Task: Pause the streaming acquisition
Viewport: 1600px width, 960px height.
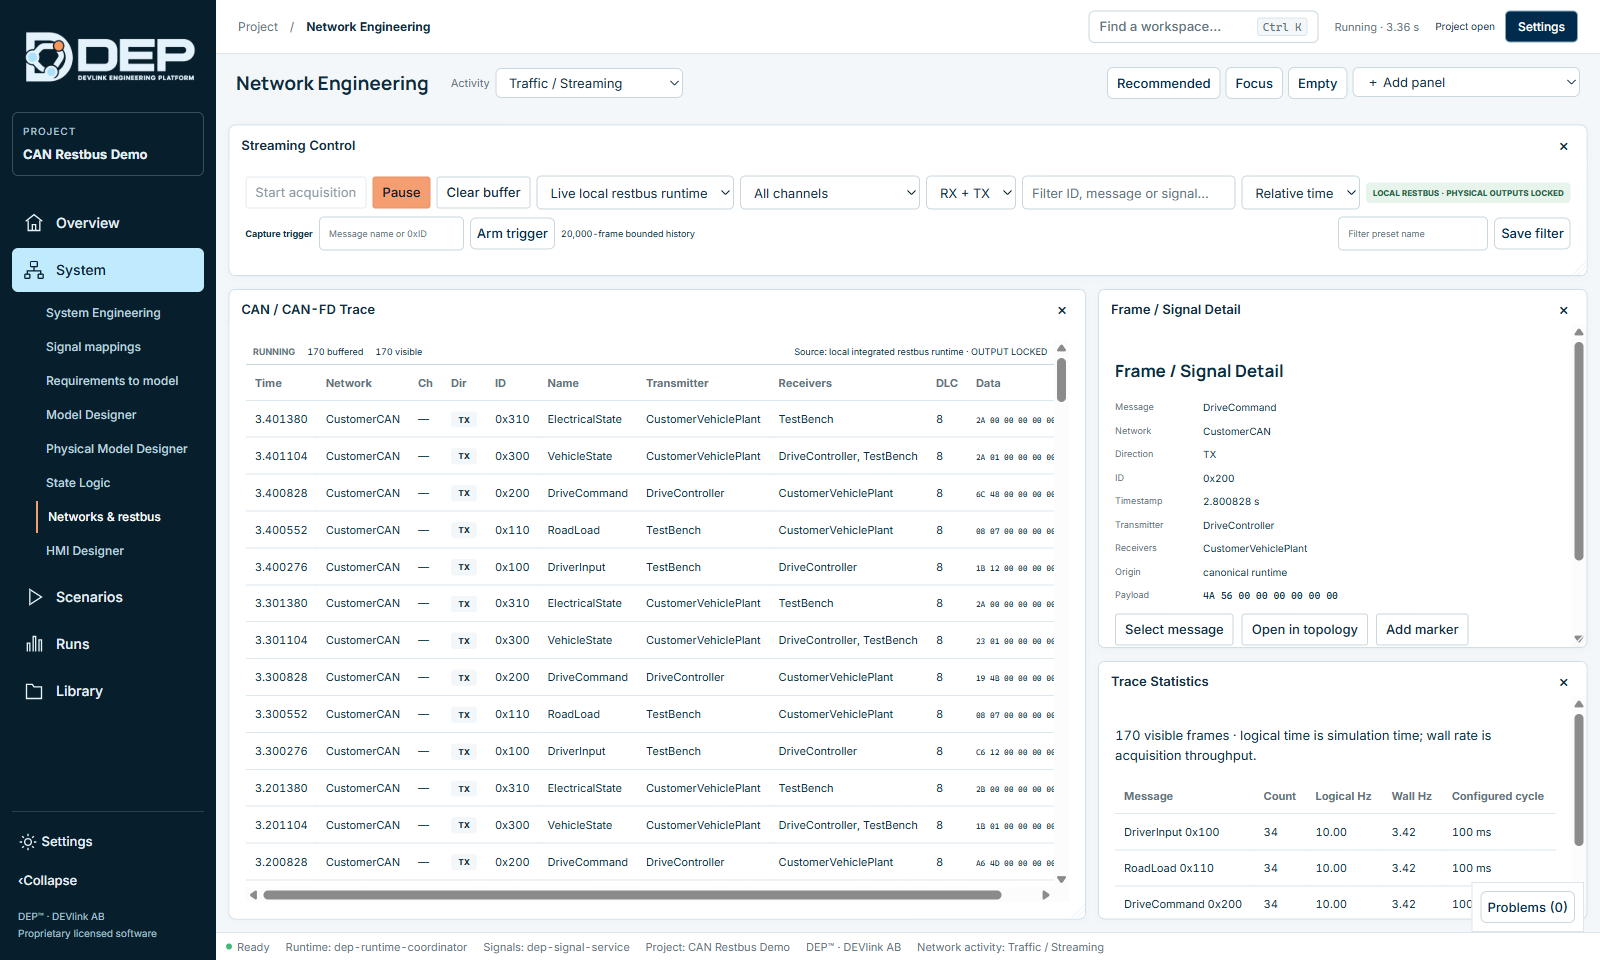Action: 401,193
